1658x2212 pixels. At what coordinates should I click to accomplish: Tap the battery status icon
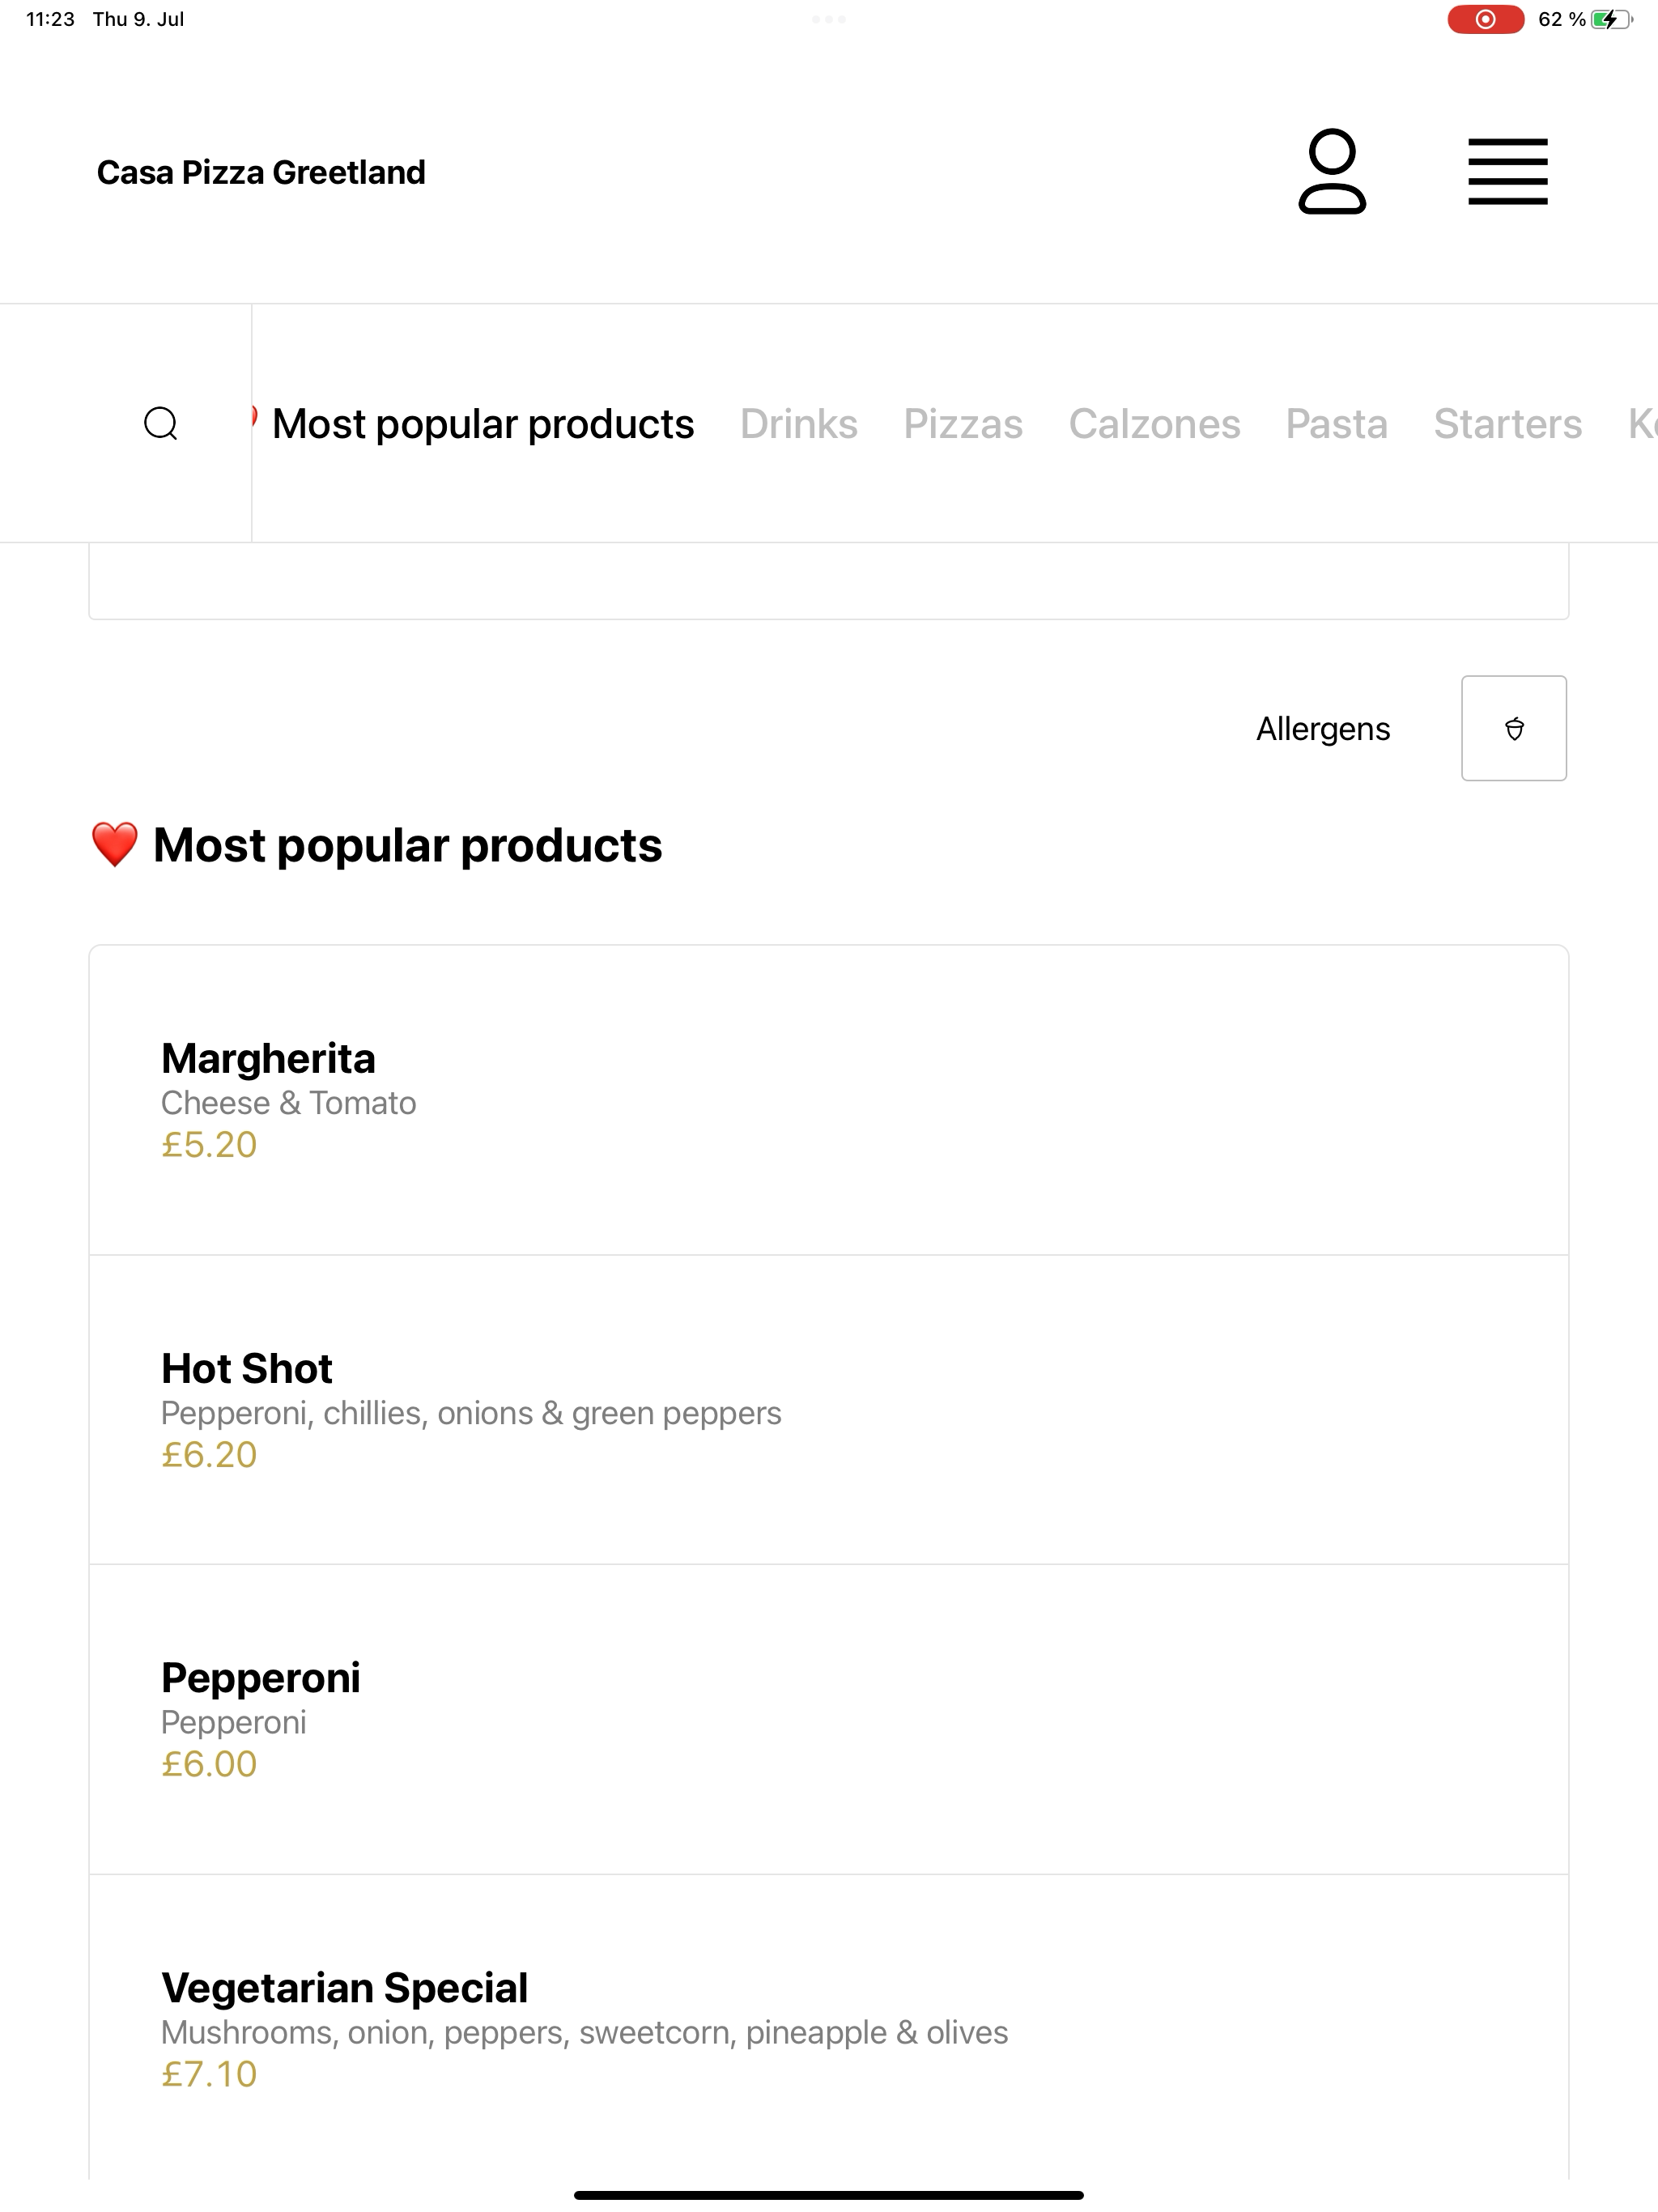pos(1611,19)
